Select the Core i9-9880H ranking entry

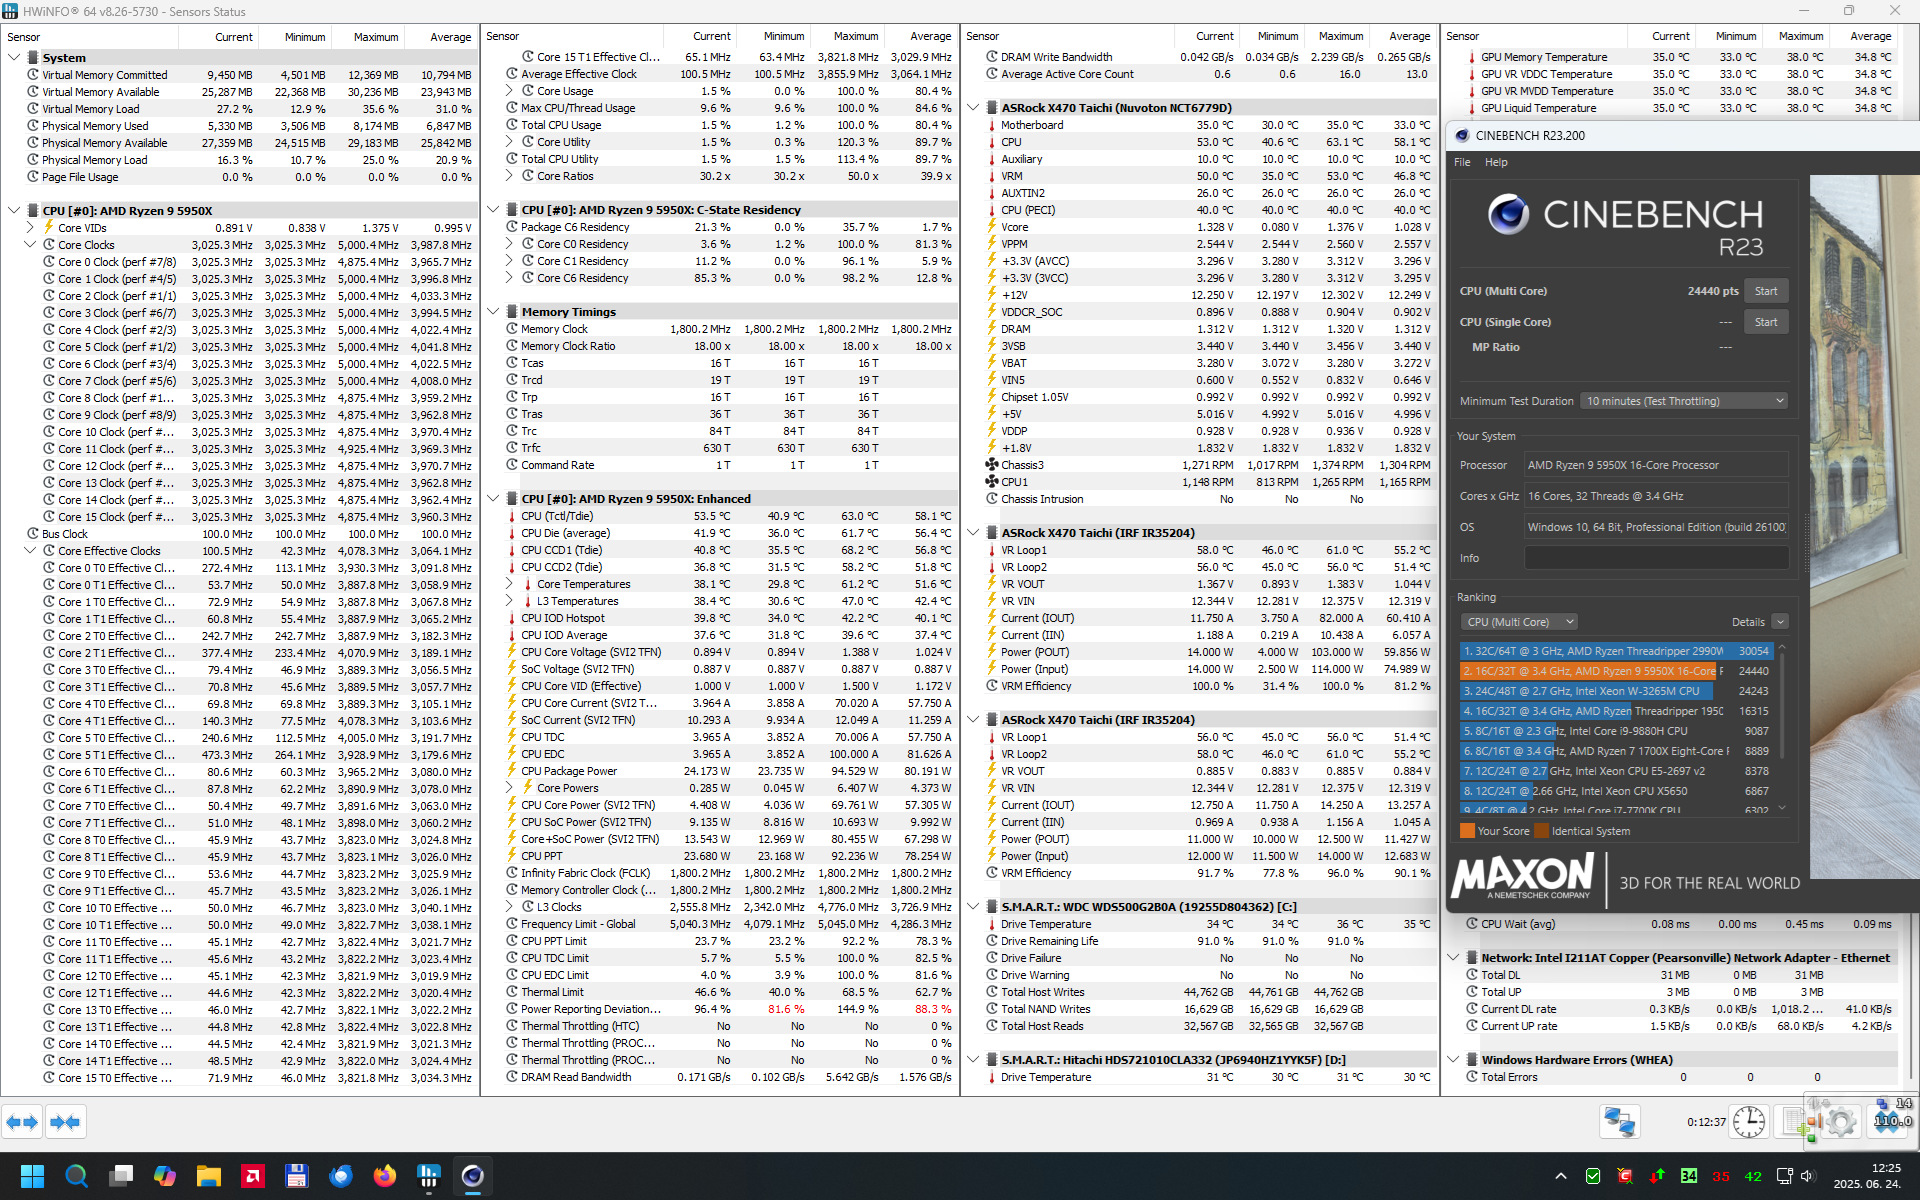tap(1615, 731)
